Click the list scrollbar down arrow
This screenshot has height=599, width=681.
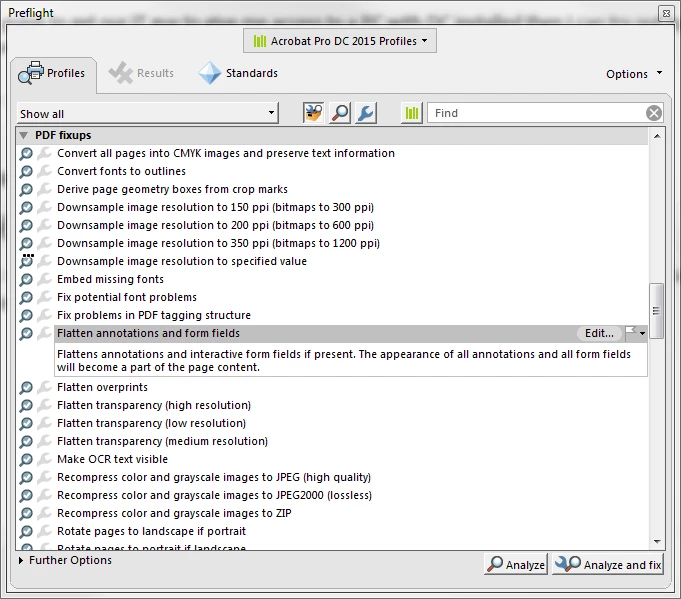point(657,542)
